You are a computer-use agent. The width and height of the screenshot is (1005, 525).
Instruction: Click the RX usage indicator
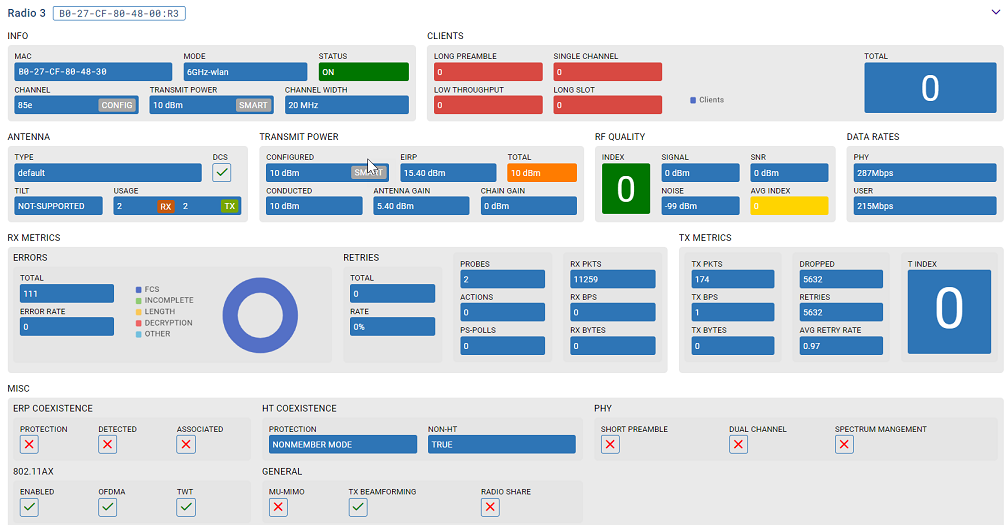pyautogui.click(x=166, y=206)
